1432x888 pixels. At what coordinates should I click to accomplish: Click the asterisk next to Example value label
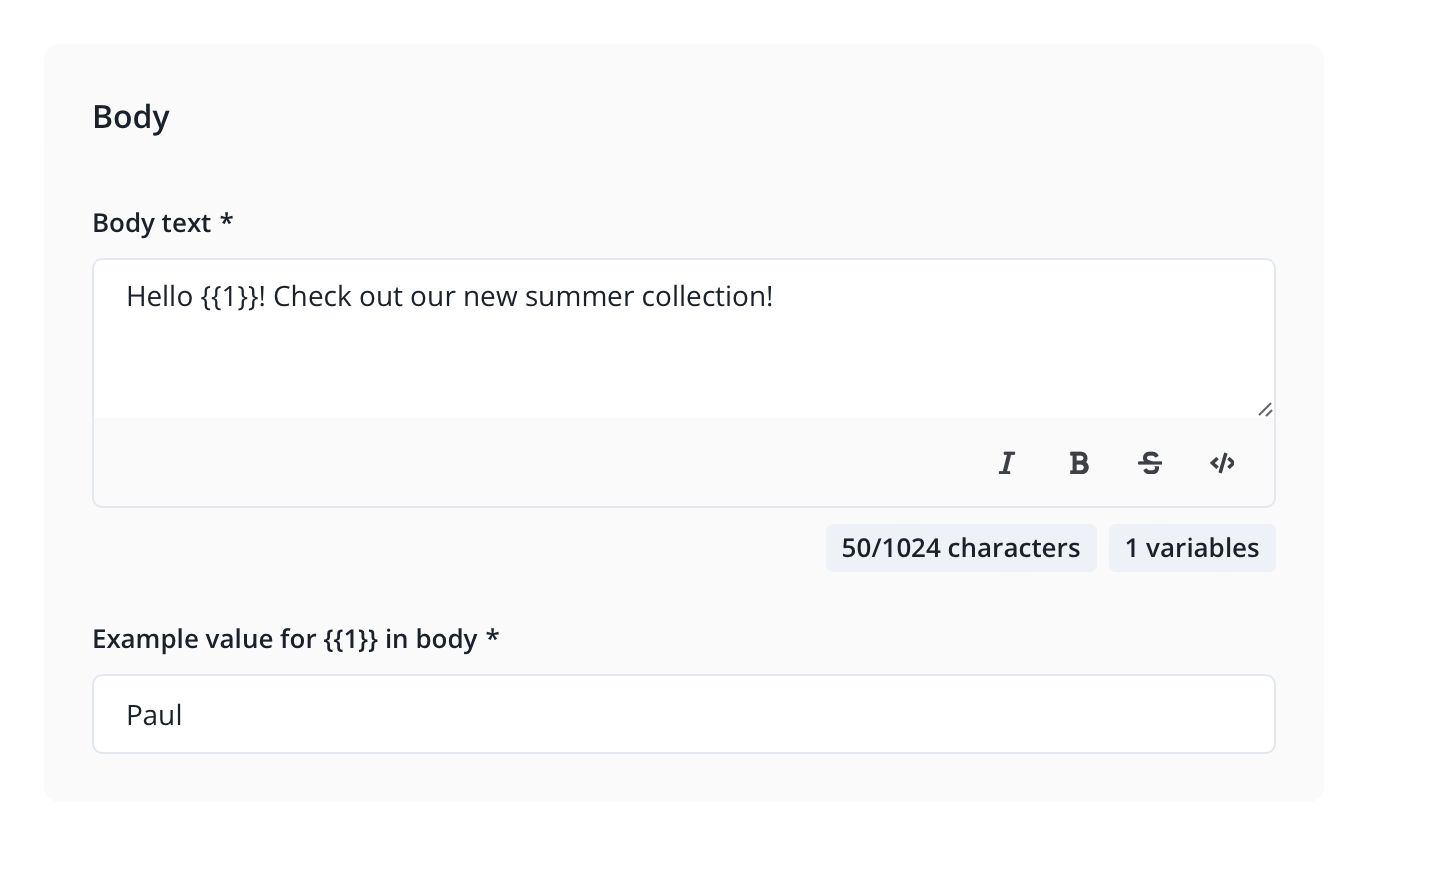pyautogui.click(x=492, y=638)
